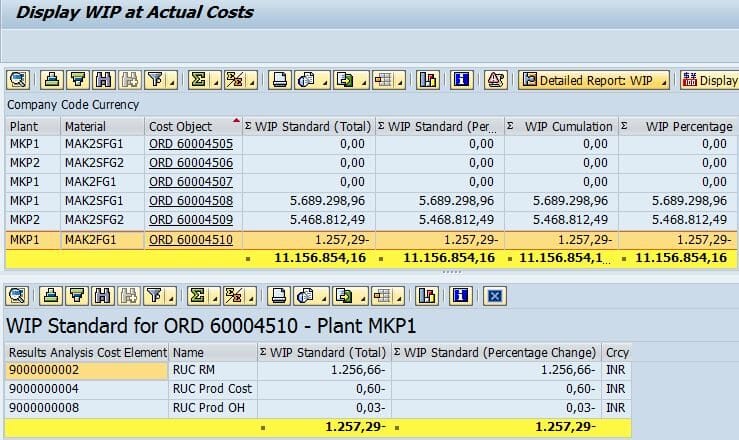Click the Print icon in upper toolbar

(281, 80)
